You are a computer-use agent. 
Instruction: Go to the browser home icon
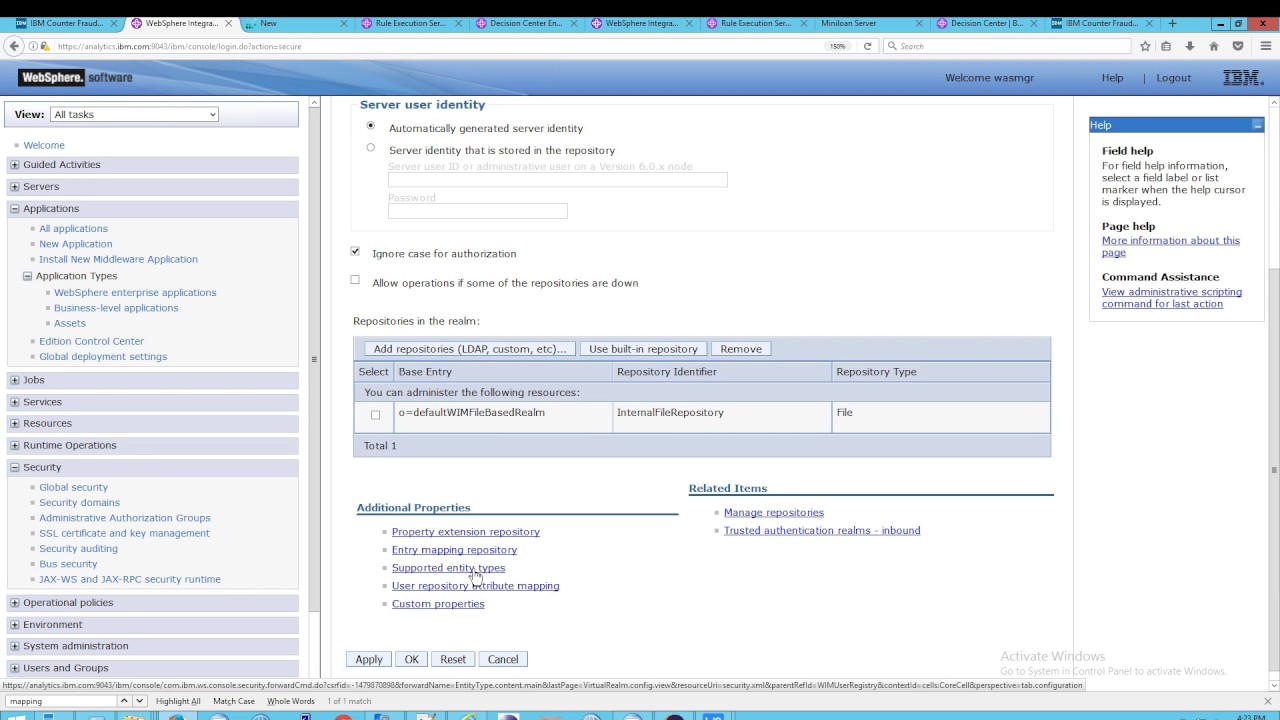[x=1214, y=46]
